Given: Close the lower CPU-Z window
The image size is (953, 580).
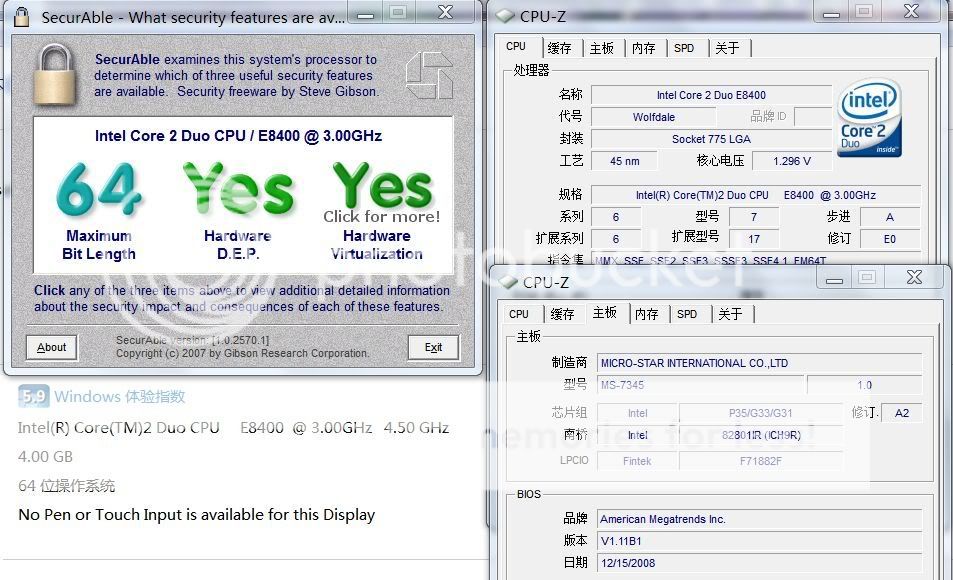Looking at the screenshot, I should point(915,278).
